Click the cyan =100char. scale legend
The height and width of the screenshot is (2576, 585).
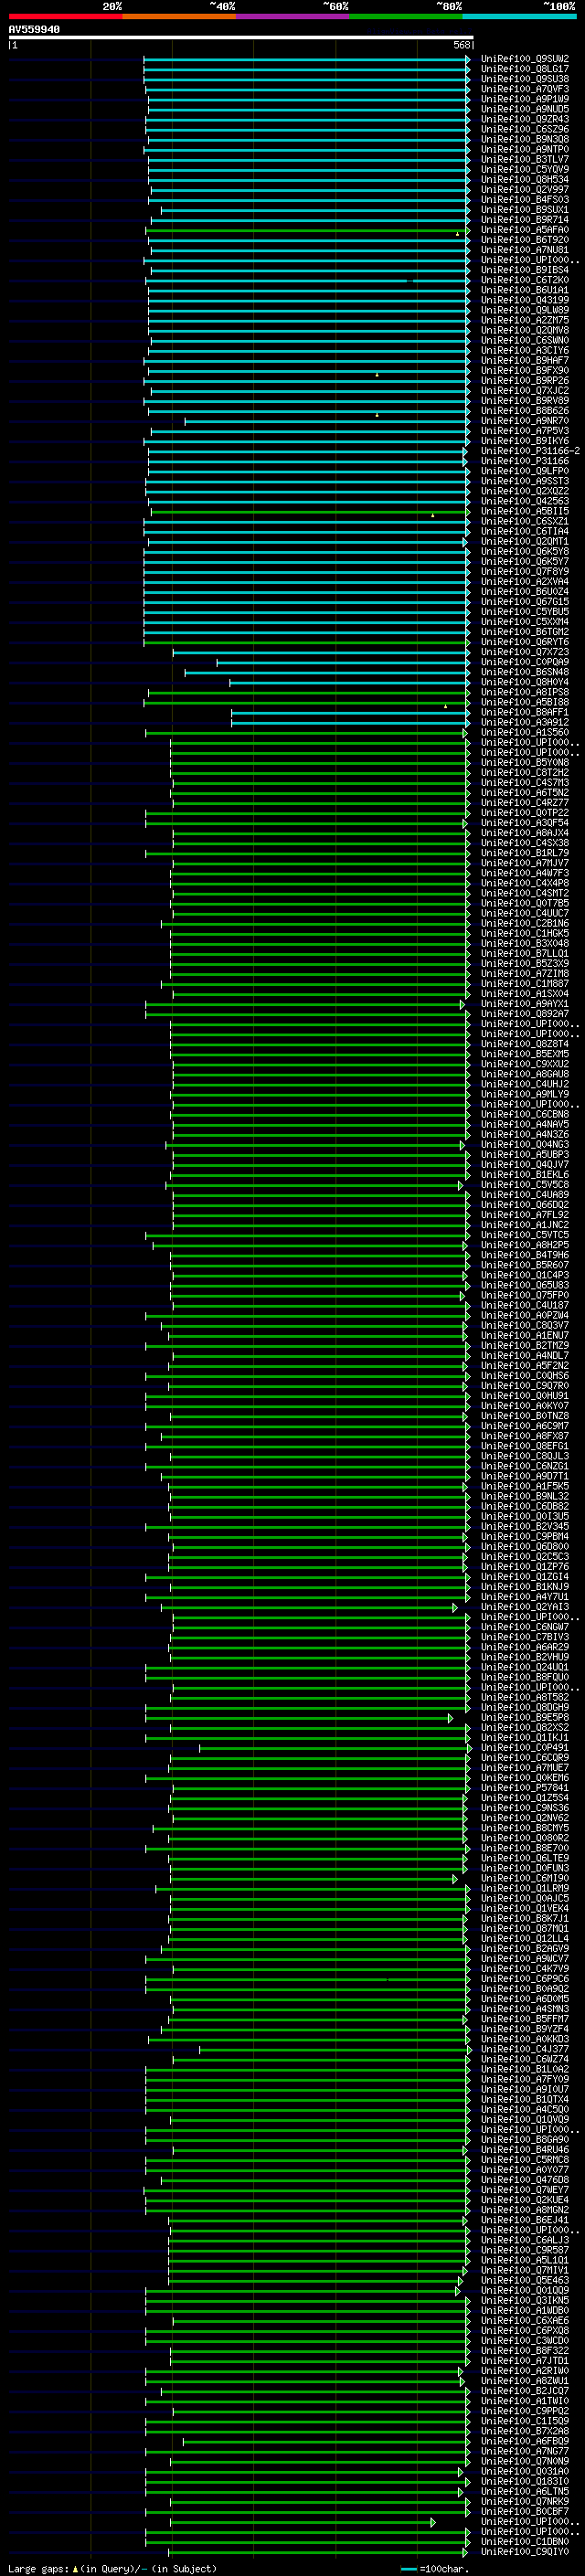434,2568
